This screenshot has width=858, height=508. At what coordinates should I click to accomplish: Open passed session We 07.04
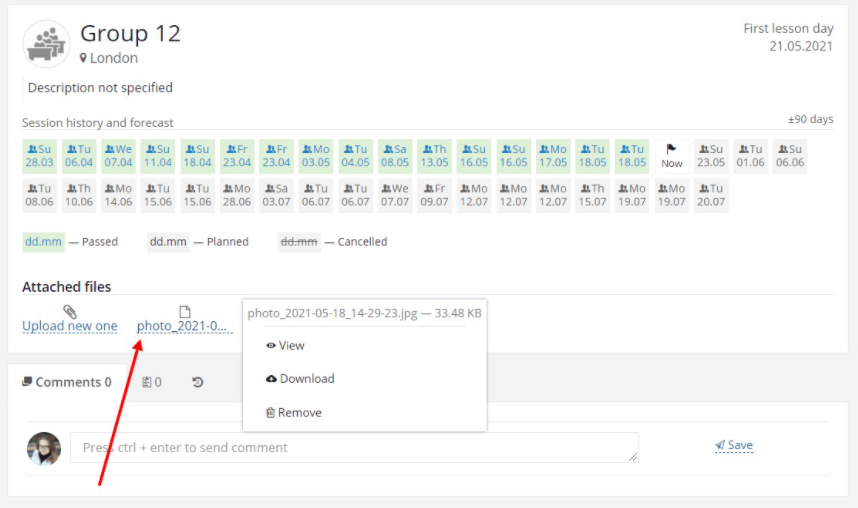point(118,156)
